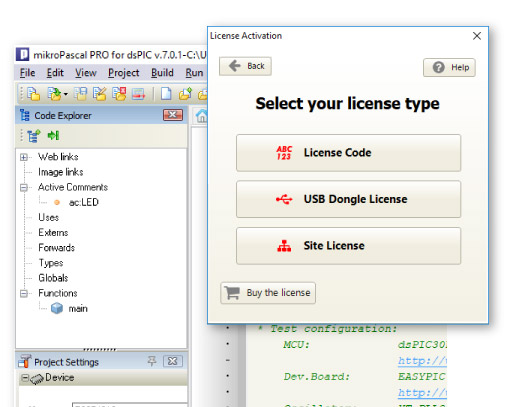517x407 pixels.
Task: Open the Run menu
Action: pos(194,73)
